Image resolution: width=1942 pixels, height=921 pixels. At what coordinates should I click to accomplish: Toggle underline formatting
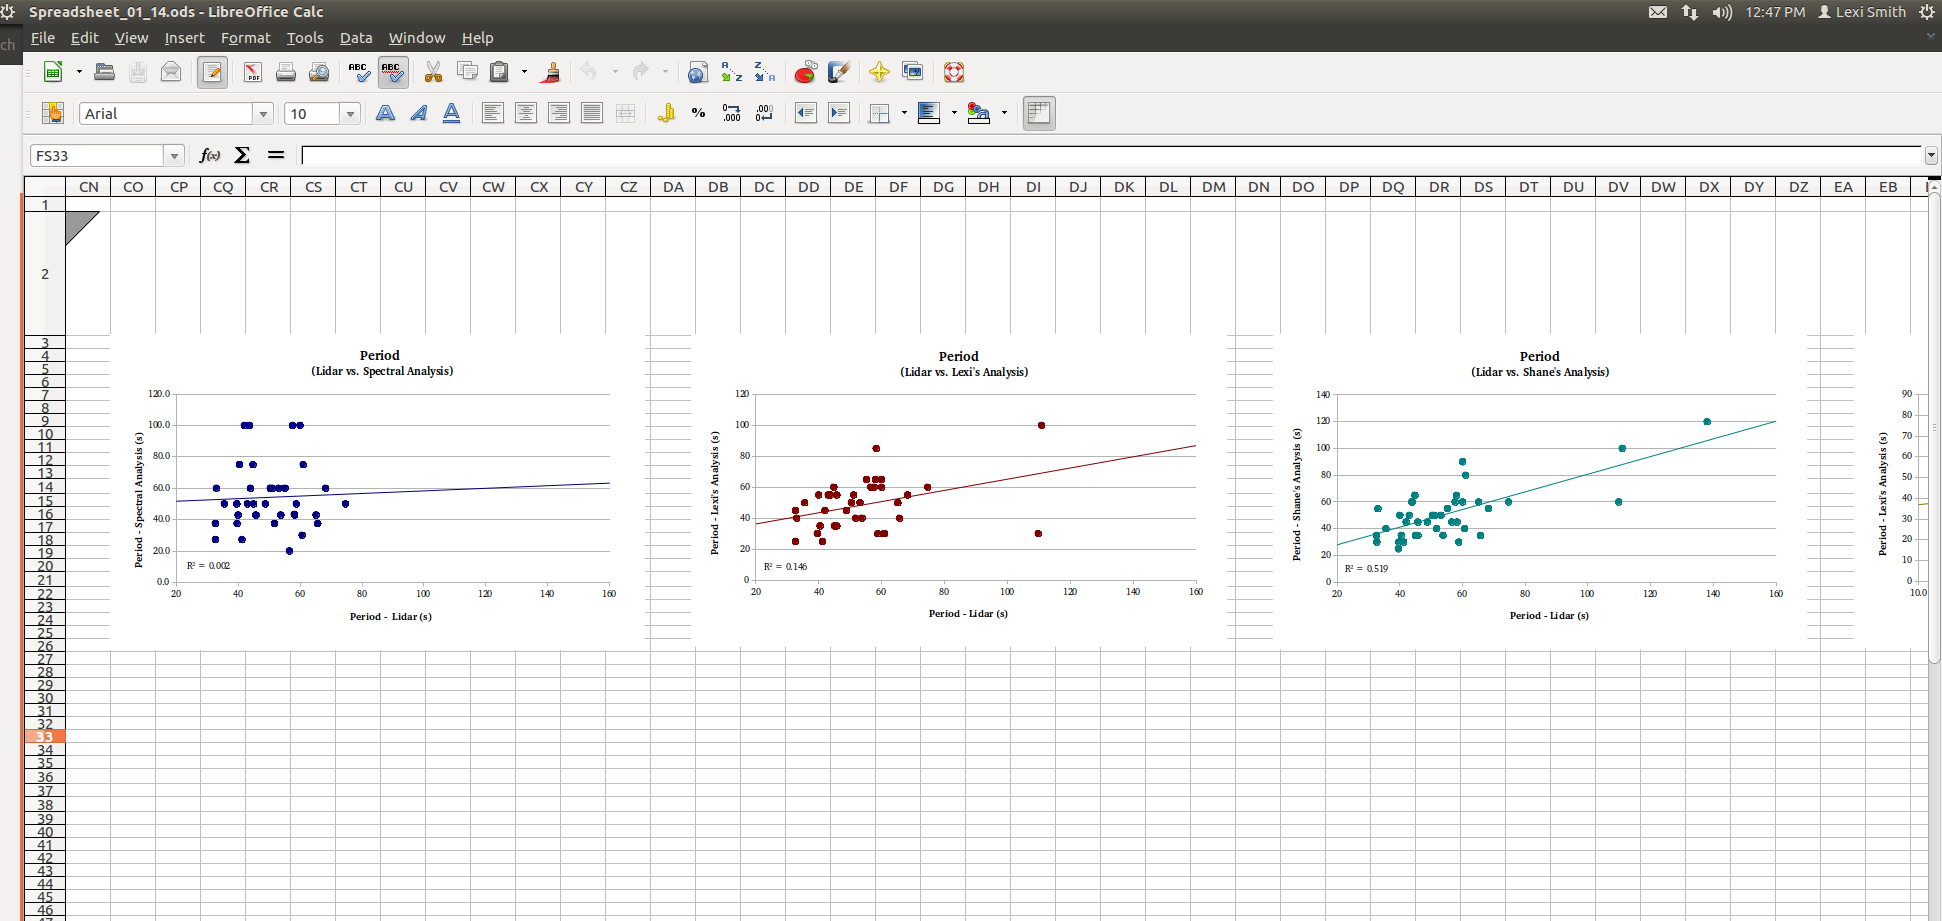[451, 113]
